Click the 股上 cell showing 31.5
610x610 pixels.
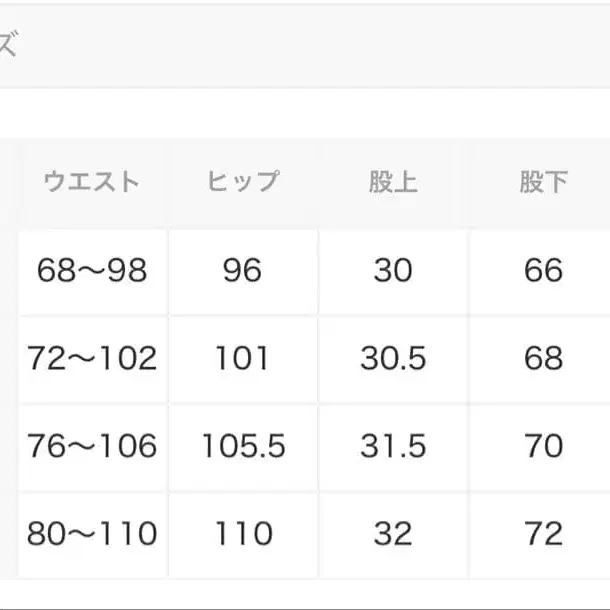point(393,446)
